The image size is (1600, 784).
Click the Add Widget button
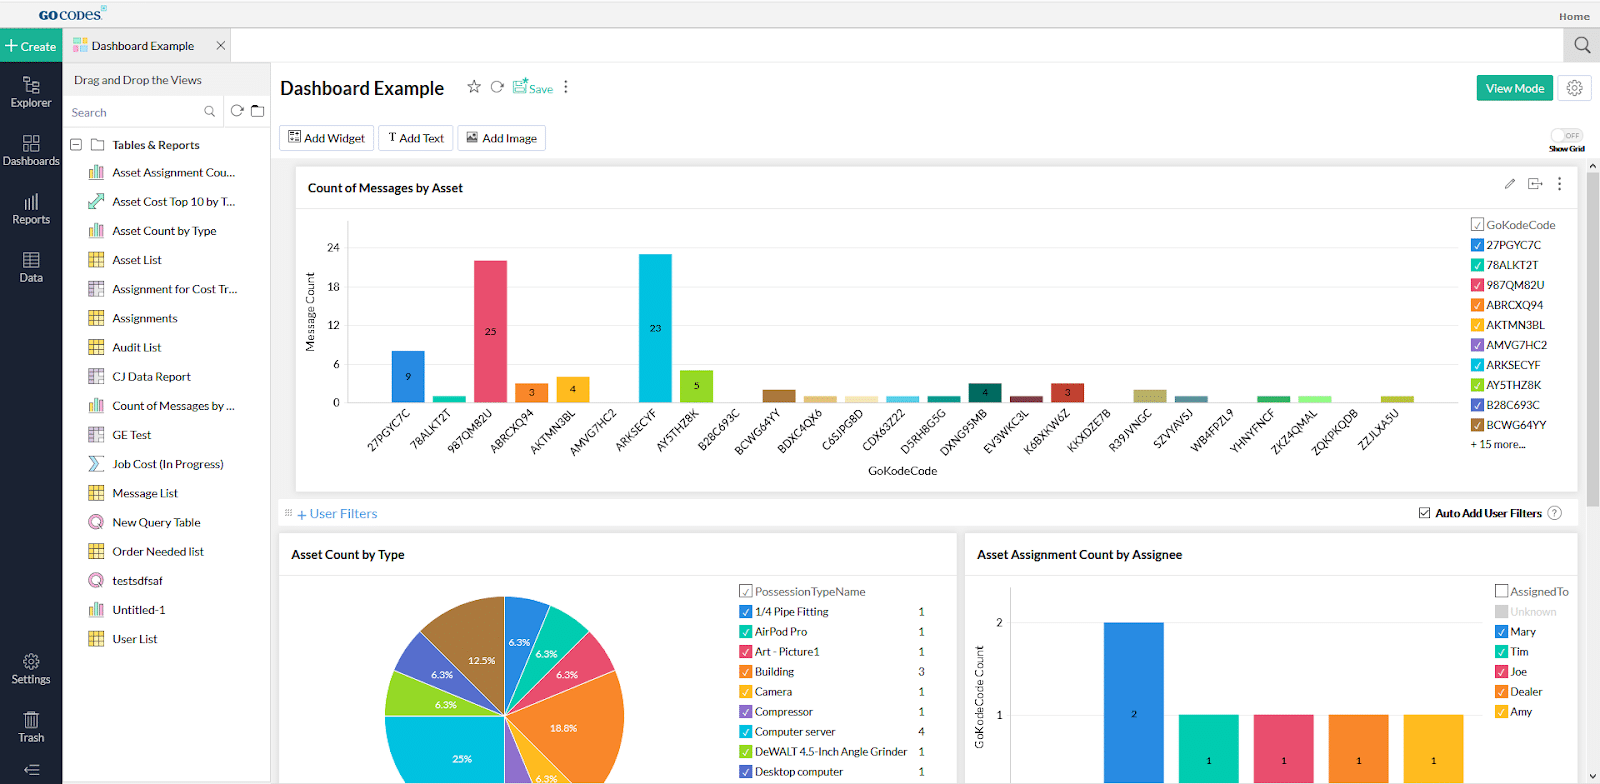click(x=326, y=138)
